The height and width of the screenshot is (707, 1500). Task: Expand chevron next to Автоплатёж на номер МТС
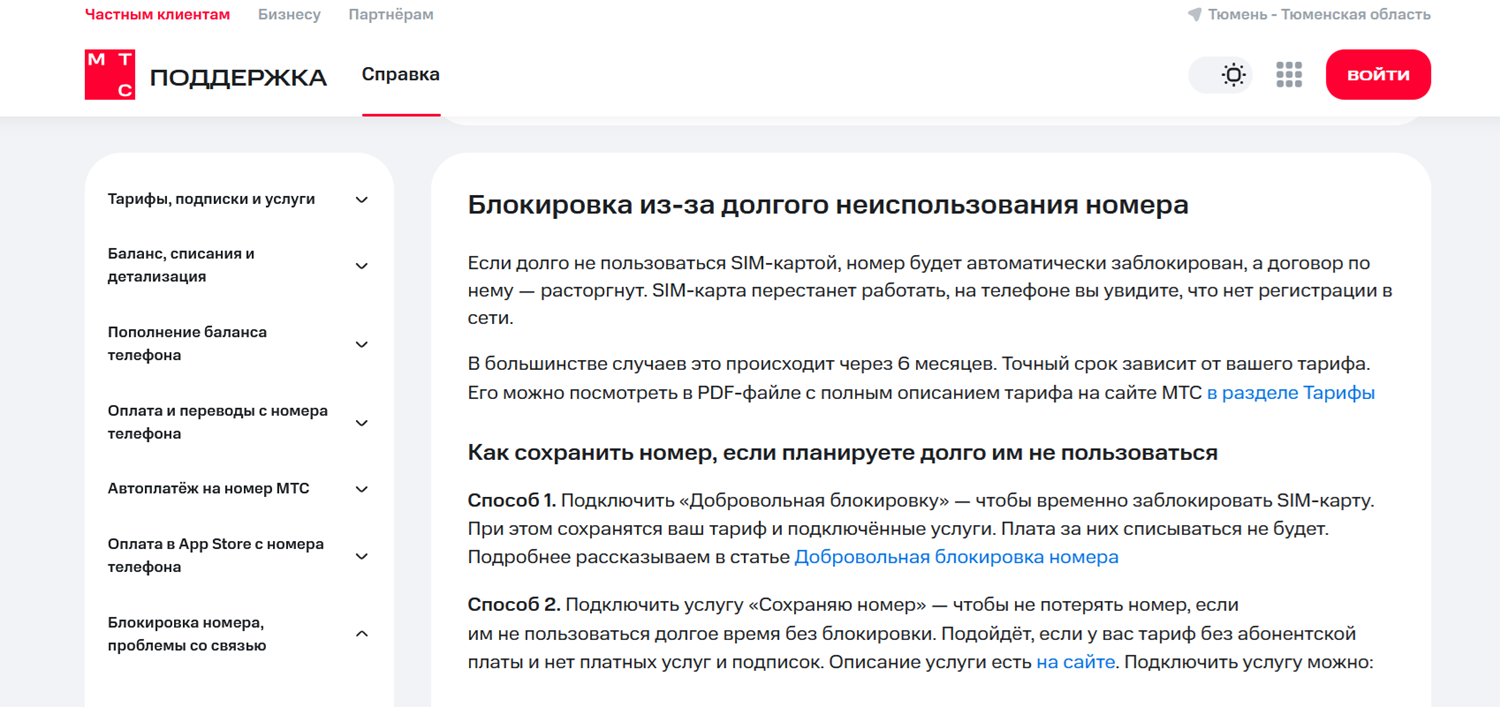(362, 489)
